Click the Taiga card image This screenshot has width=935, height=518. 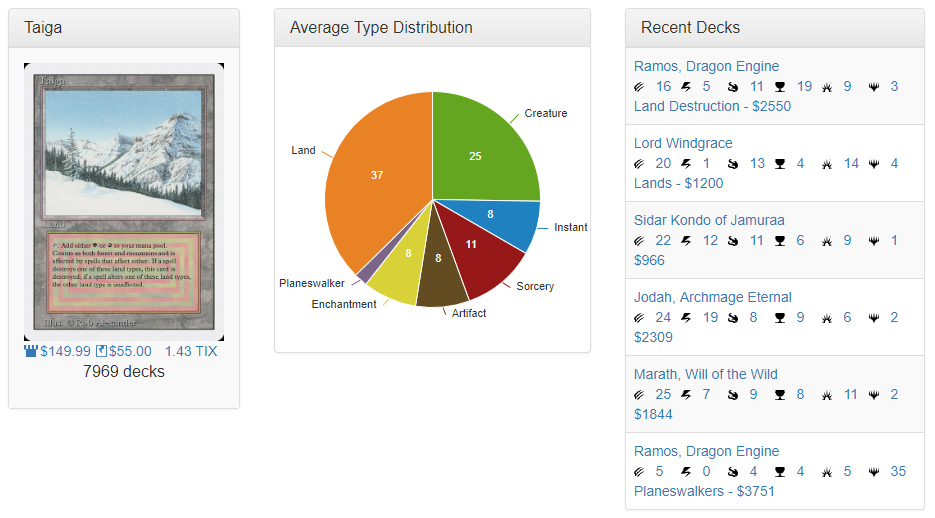[124, 202]
